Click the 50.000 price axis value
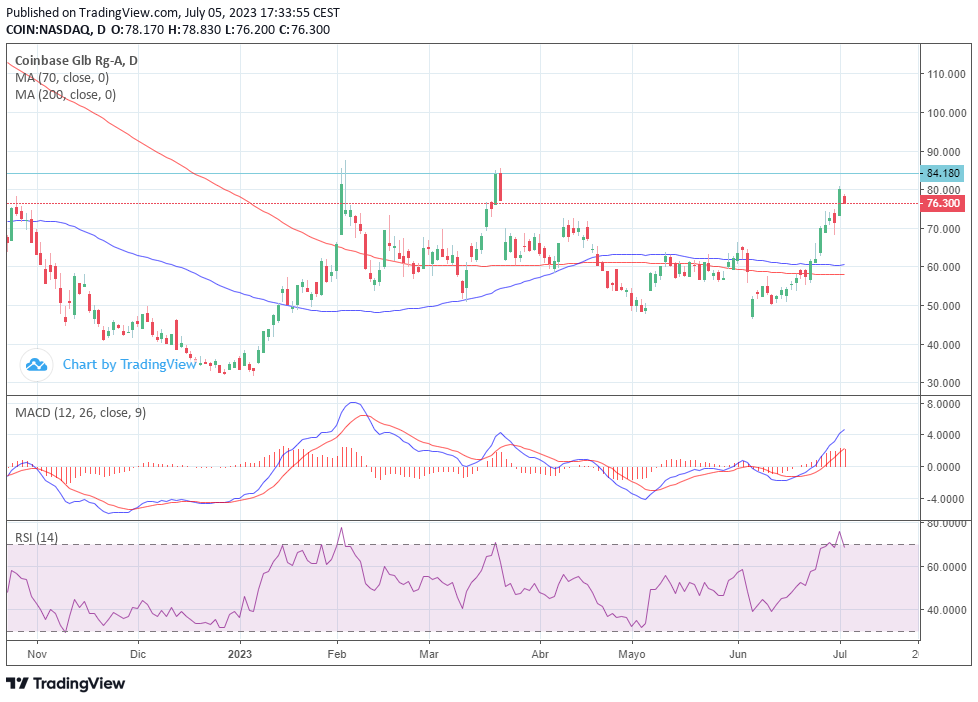This screenshot has width=978, height=702. pyautogui.click(x=944, y=306)
